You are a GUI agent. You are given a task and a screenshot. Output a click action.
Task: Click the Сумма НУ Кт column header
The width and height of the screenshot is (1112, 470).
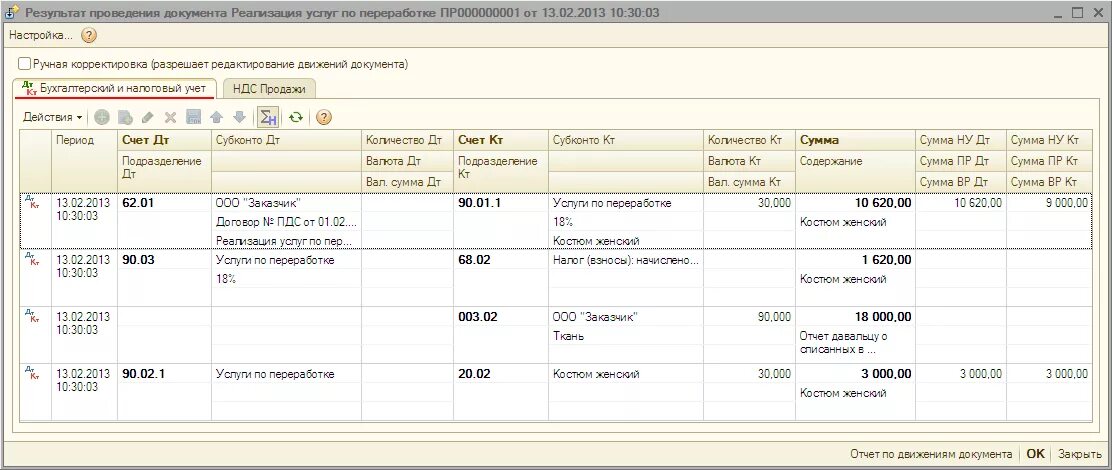tap(1049, 140)
